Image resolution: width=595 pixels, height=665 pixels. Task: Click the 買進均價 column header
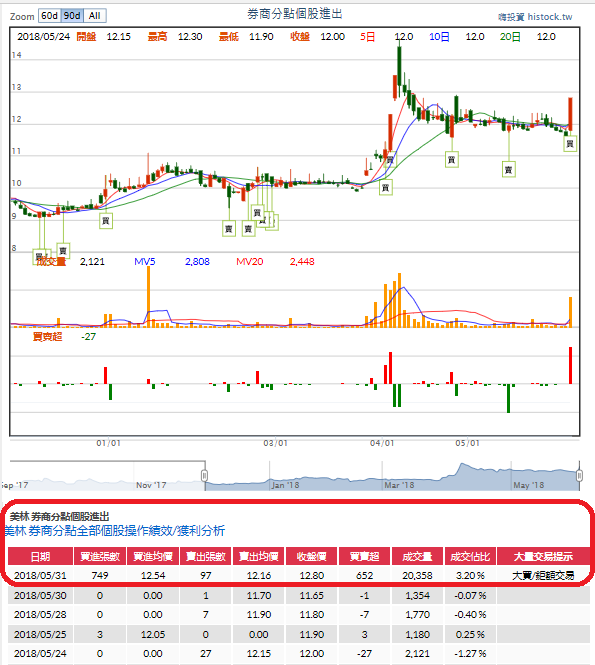point(153,556)
